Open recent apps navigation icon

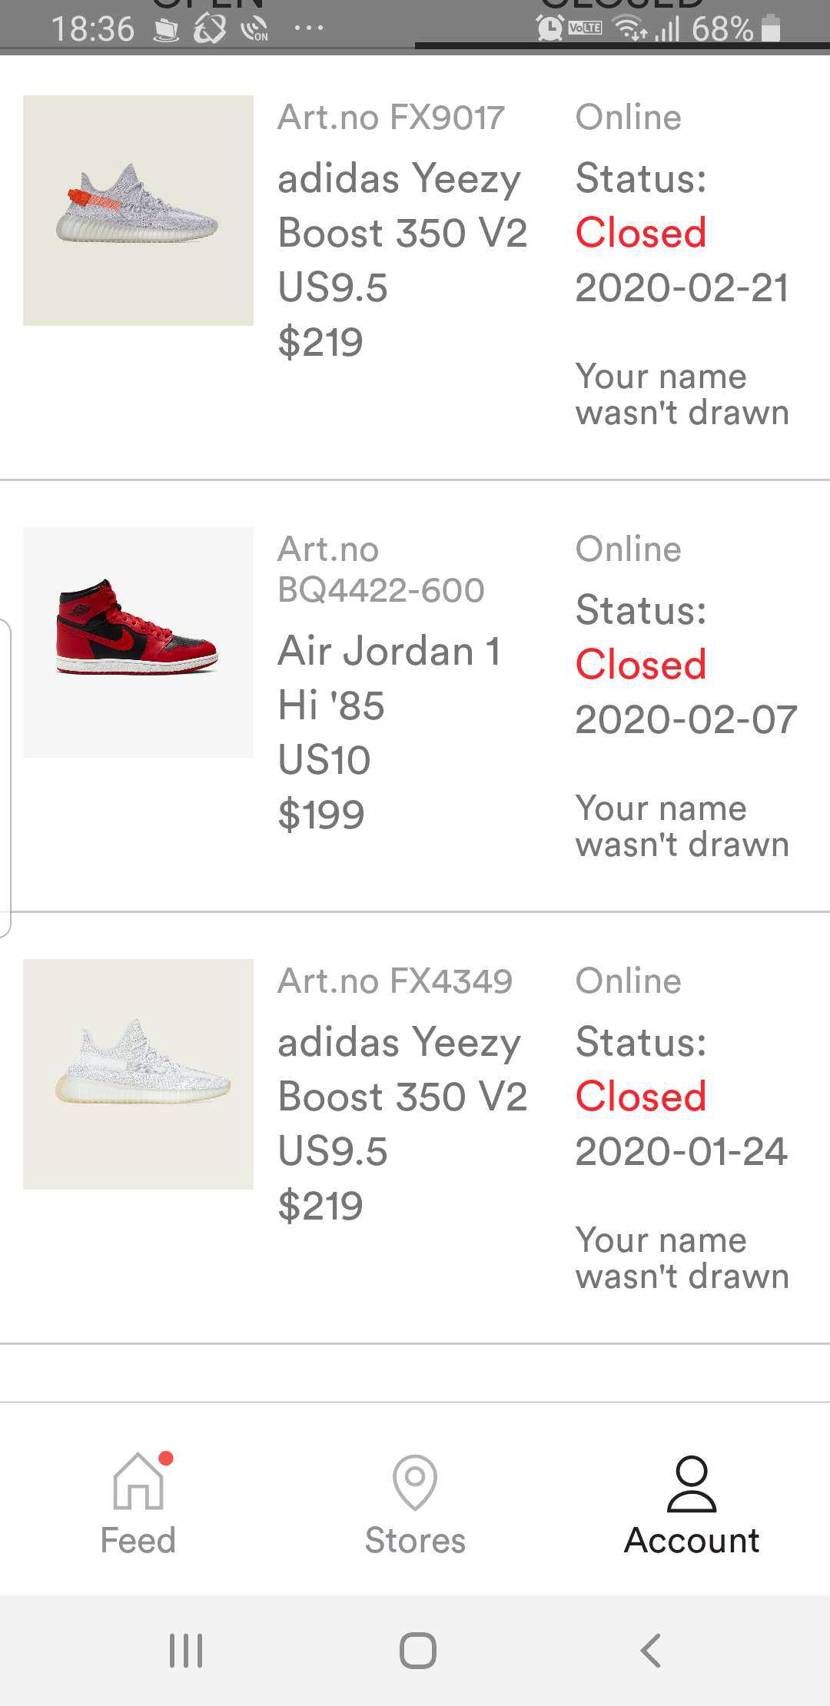[186, 1650]
